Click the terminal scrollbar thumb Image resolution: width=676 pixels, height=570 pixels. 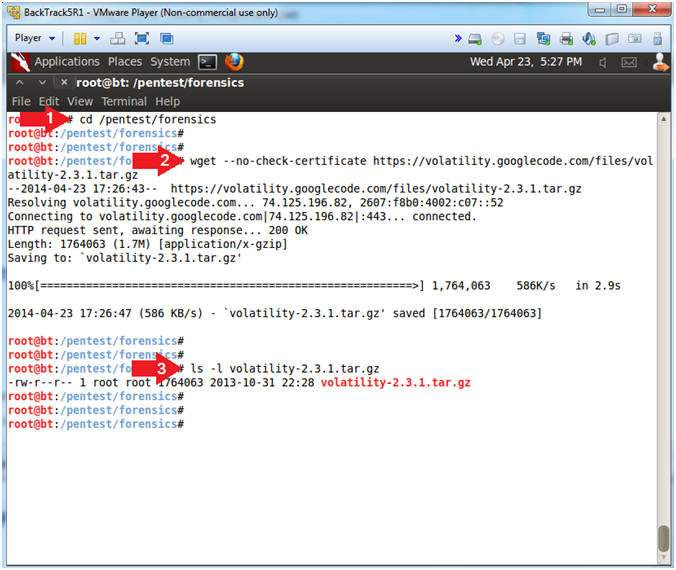point(663,538)
